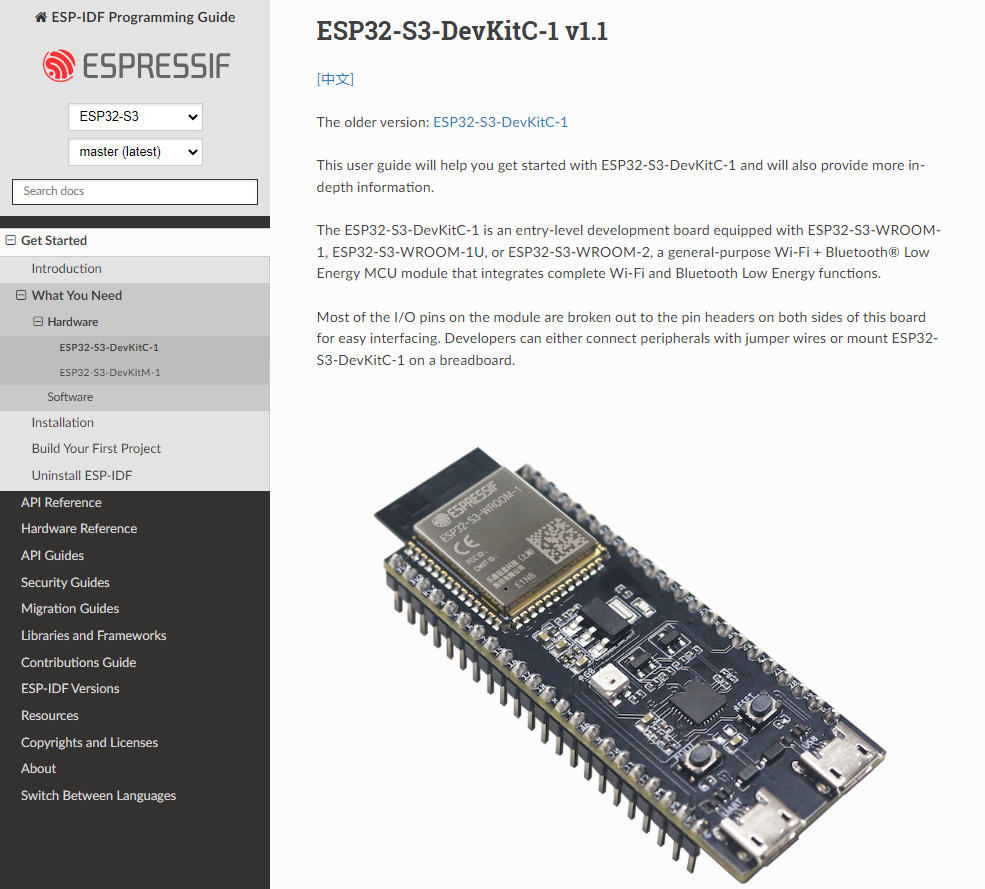Click Switch Between Languages

98,794
